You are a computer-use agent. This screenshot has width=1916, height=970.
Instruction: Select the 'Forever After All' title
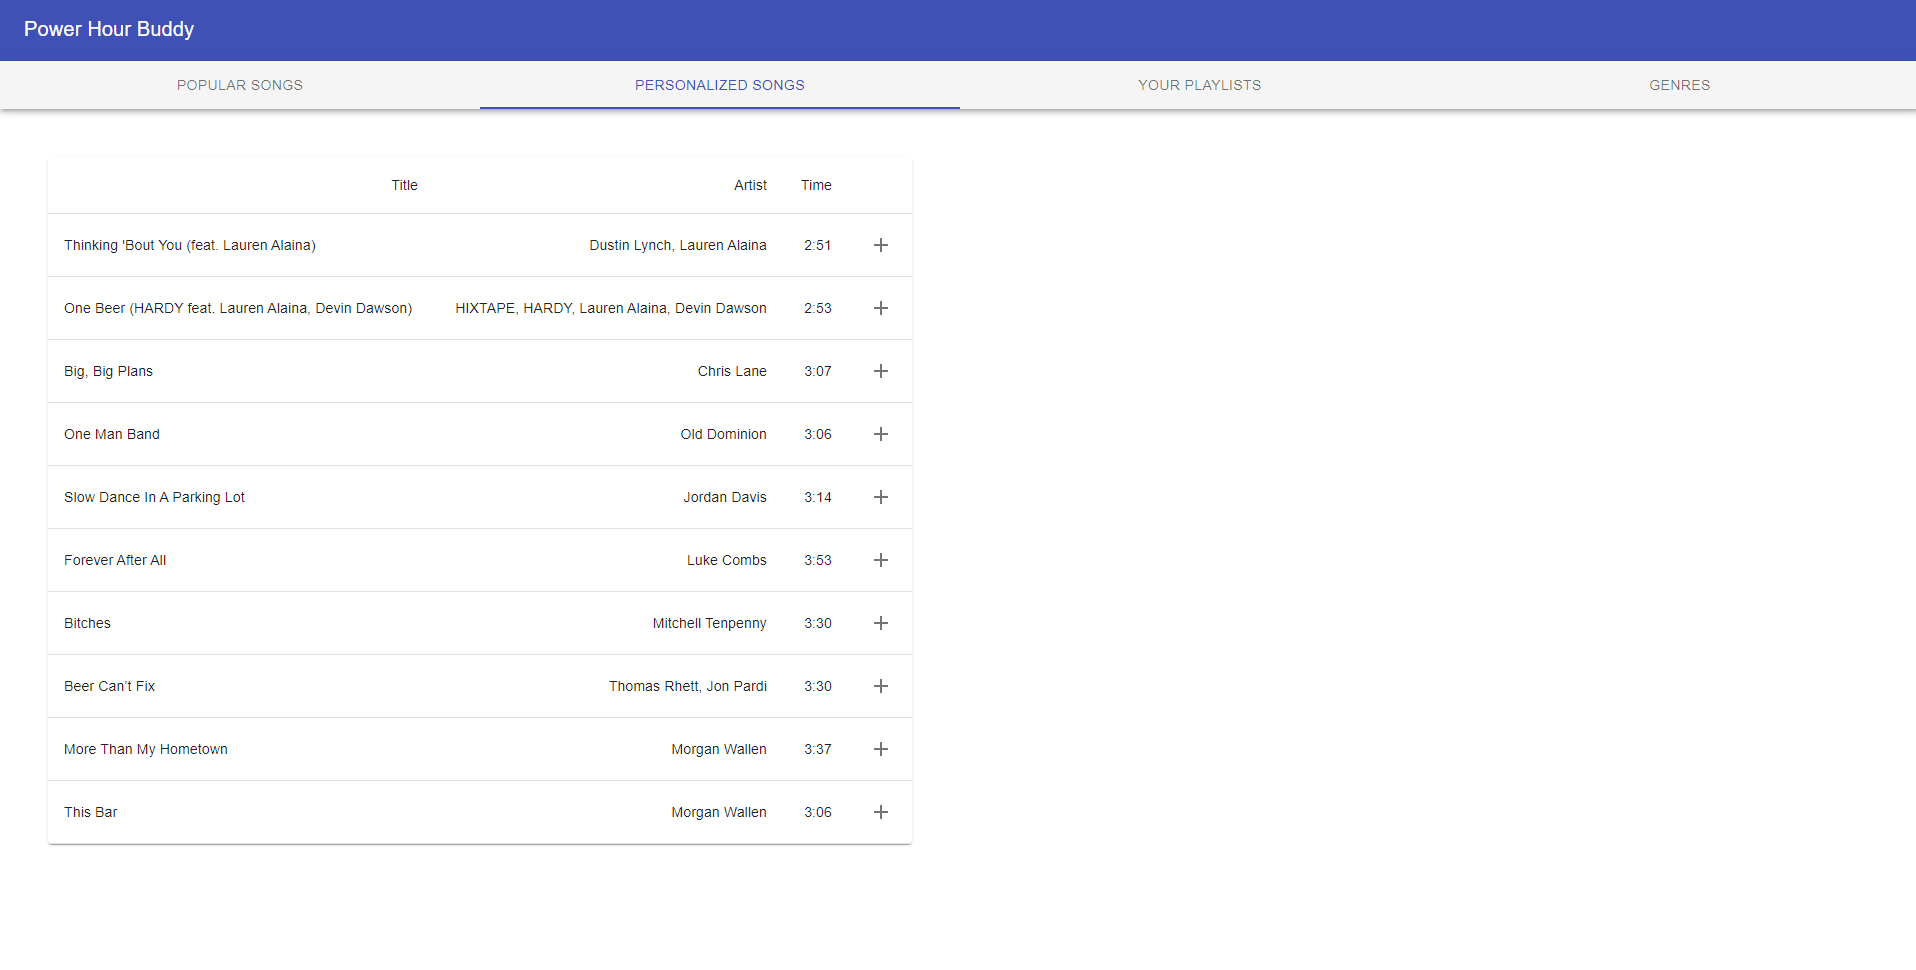[115, 560]
